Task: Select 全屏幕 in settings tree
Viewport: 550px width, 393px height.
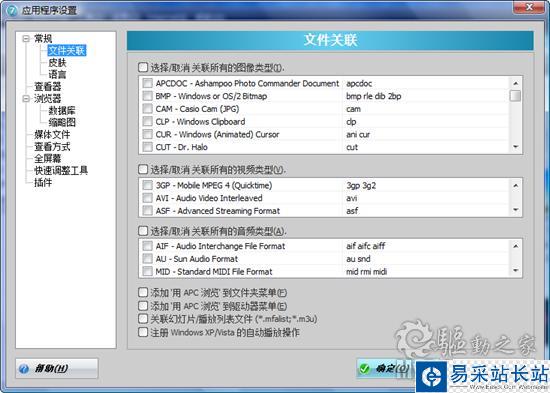Action: pos(47,158)
